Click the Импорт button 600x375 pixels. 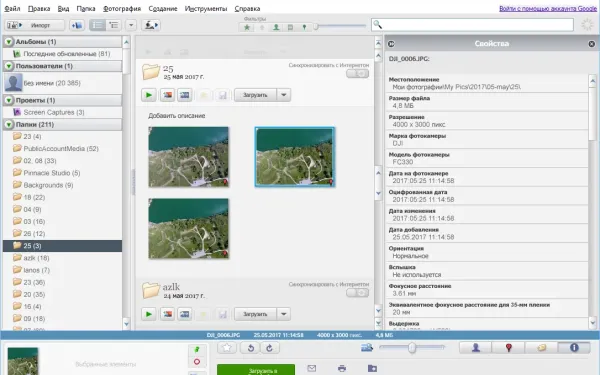pos(35,25)
